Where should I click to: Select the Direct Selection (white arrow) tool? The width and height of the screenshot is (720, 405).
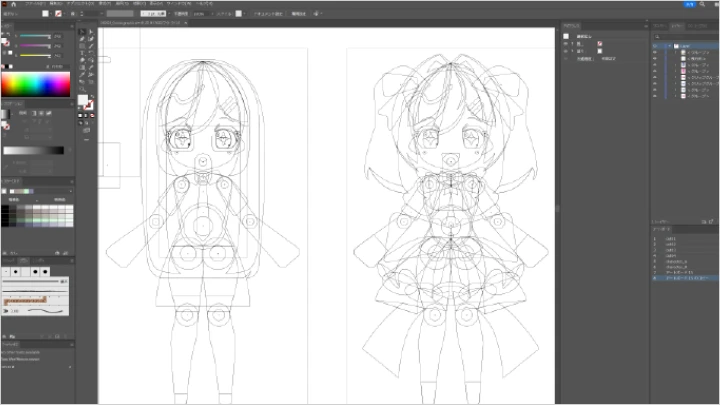(x=91, y=32)
